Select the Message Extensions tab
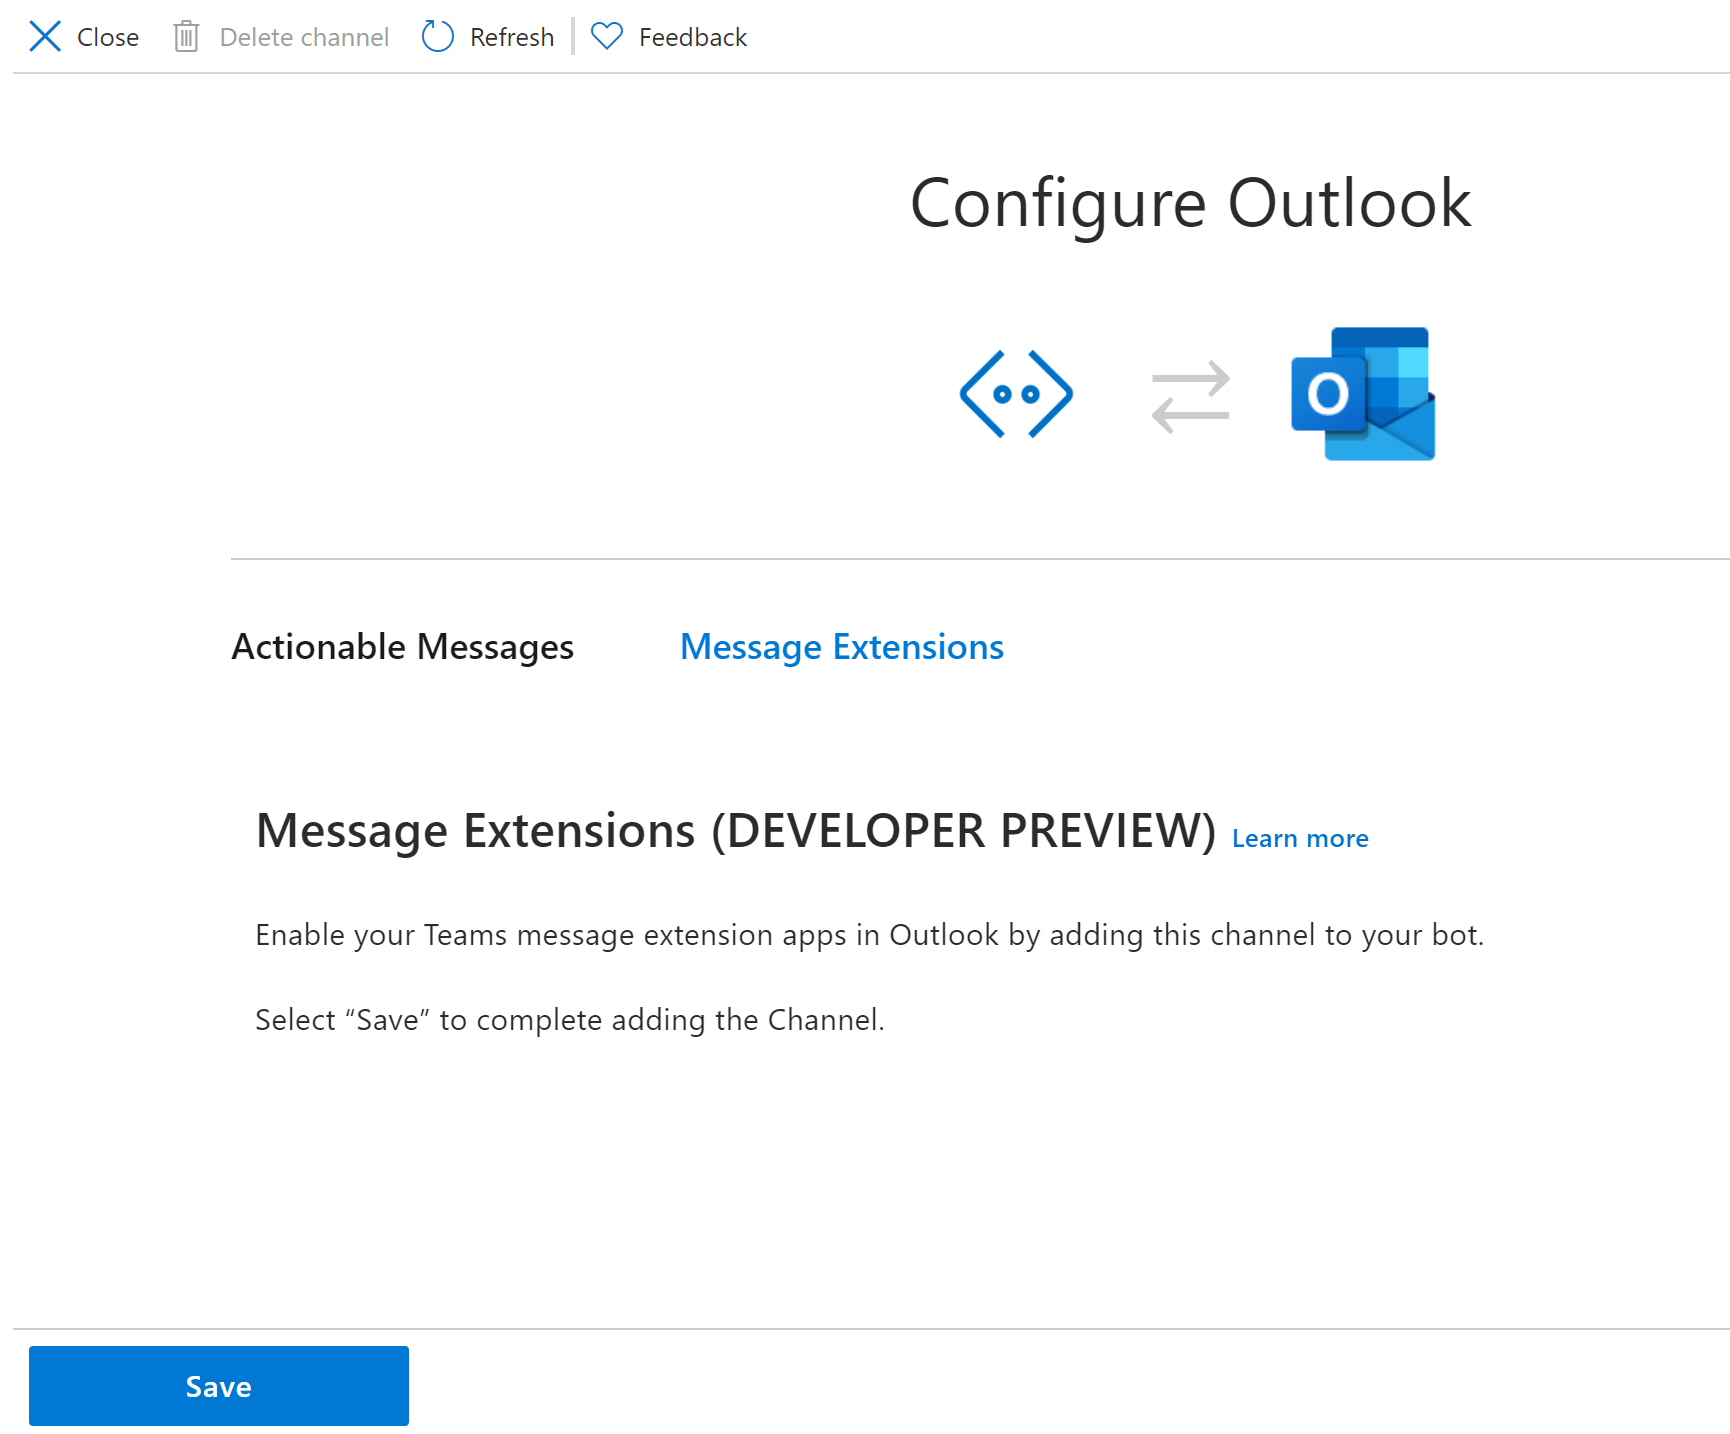Screen dimensions: 1730x1434 click(841, 646)
